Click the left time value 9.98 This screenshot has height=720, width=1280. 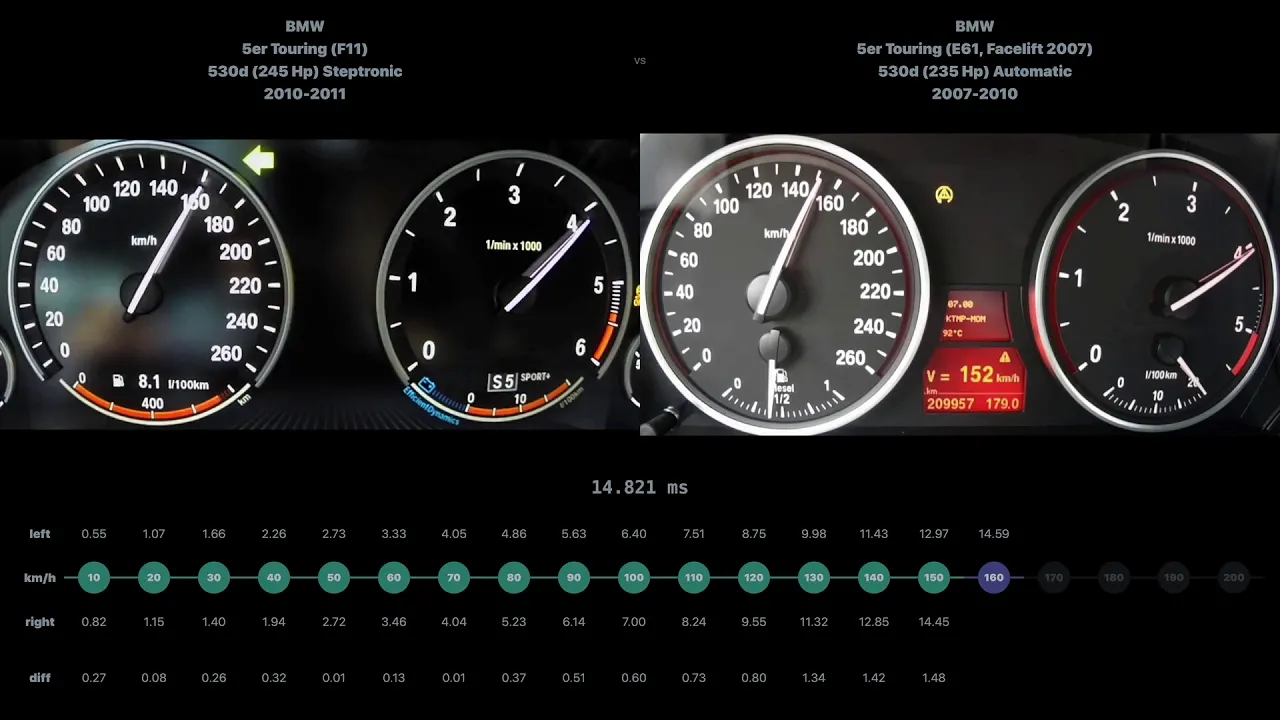814,534
